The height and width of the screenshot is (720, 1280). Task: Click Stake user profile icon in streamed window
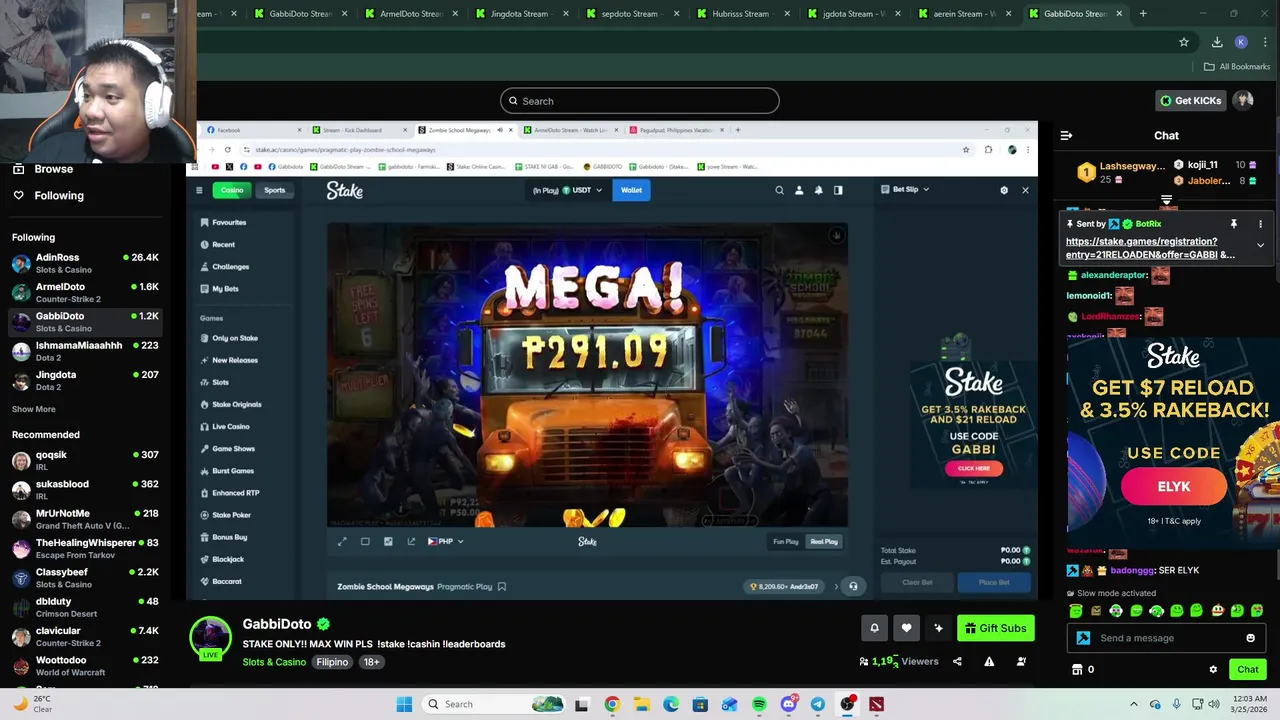pos(798,190)
